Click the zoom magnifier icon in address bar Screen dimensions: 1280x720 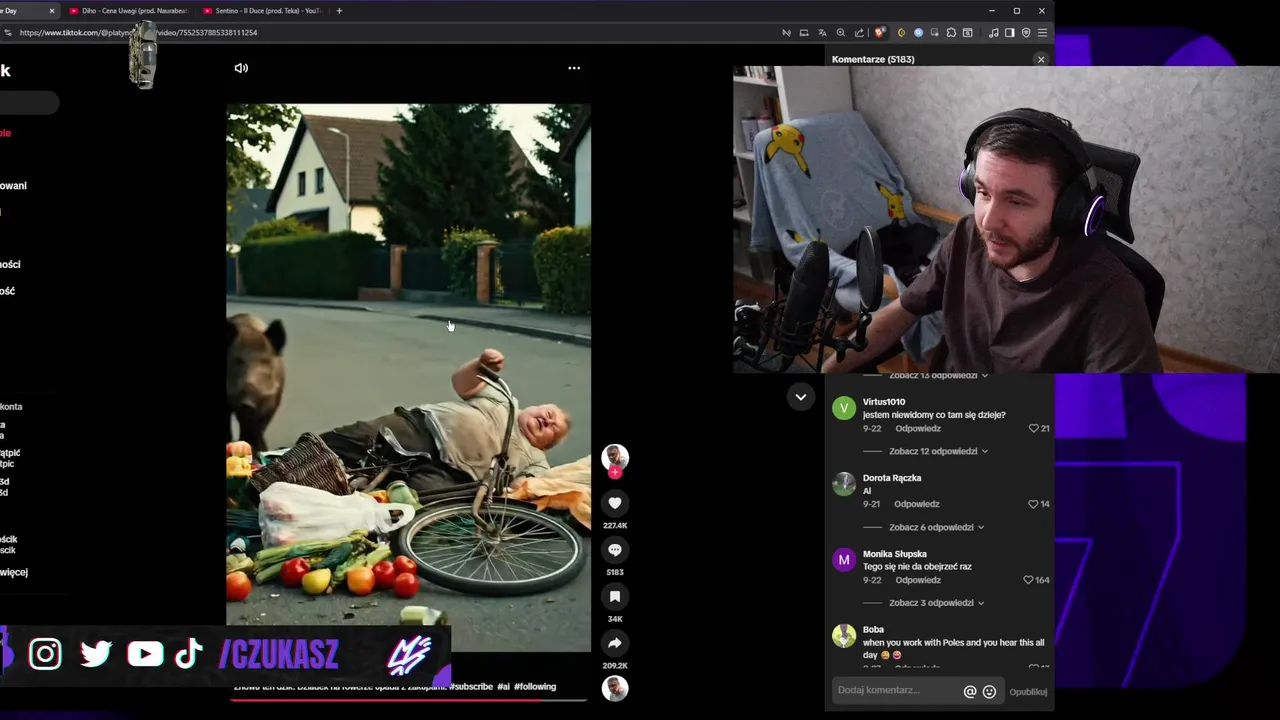tap(841, 32)
